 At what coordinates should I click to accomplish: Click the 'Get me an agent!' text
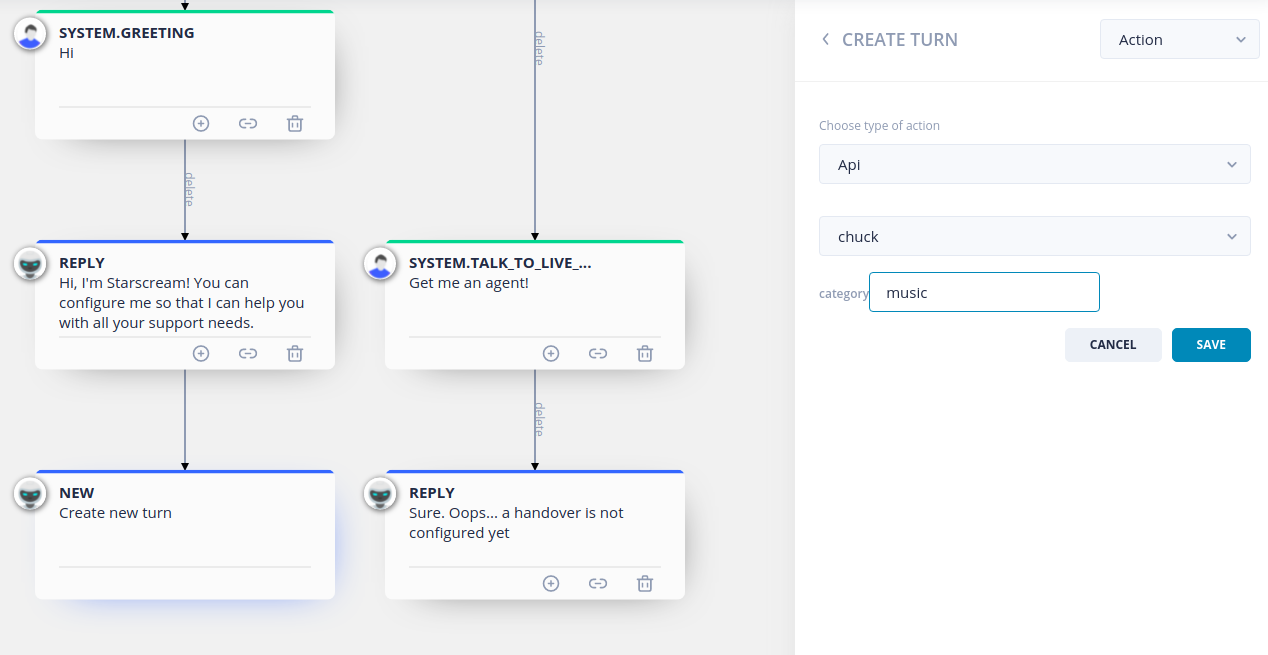[469, 283]
